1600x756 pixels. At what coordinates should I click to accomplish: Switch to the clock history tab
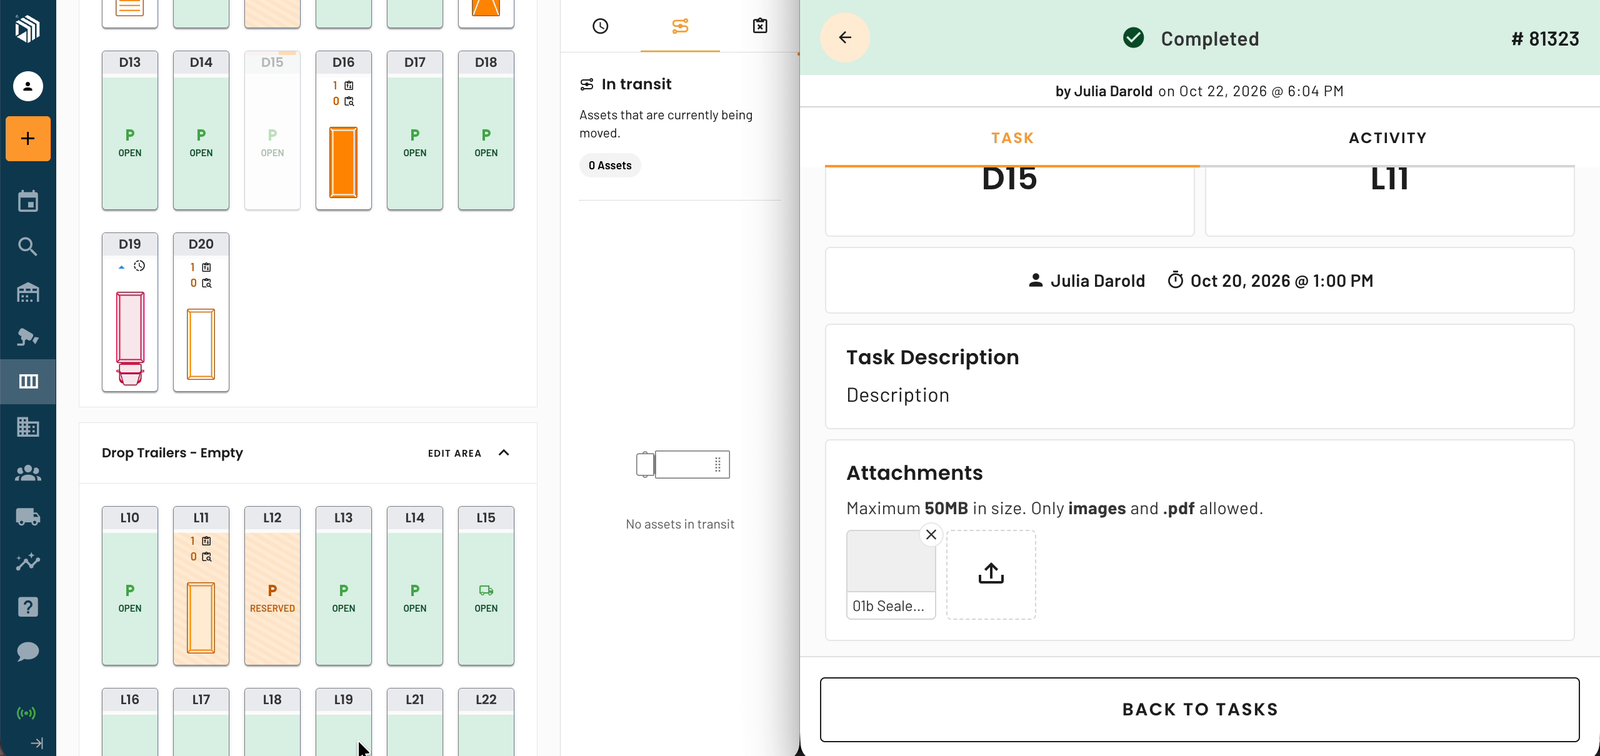(600, 26)
